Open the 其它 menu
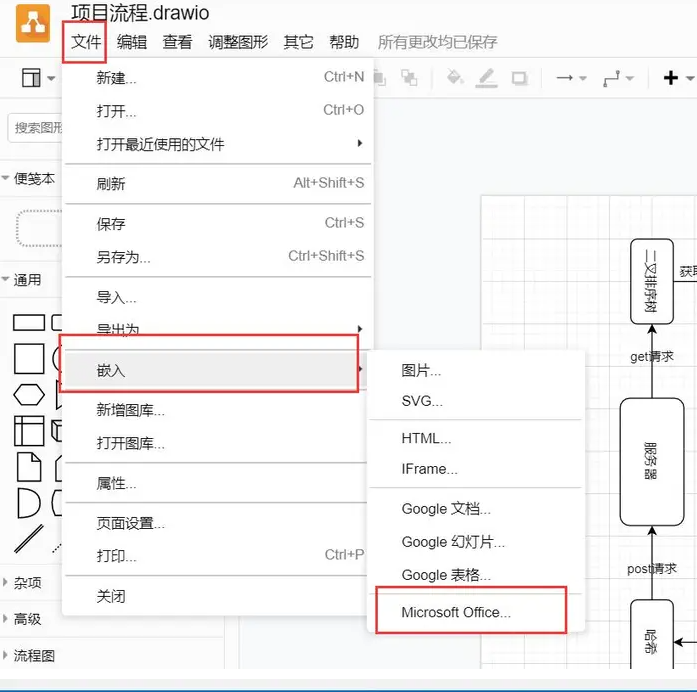 pyautogui.click(x=298, y=42)
